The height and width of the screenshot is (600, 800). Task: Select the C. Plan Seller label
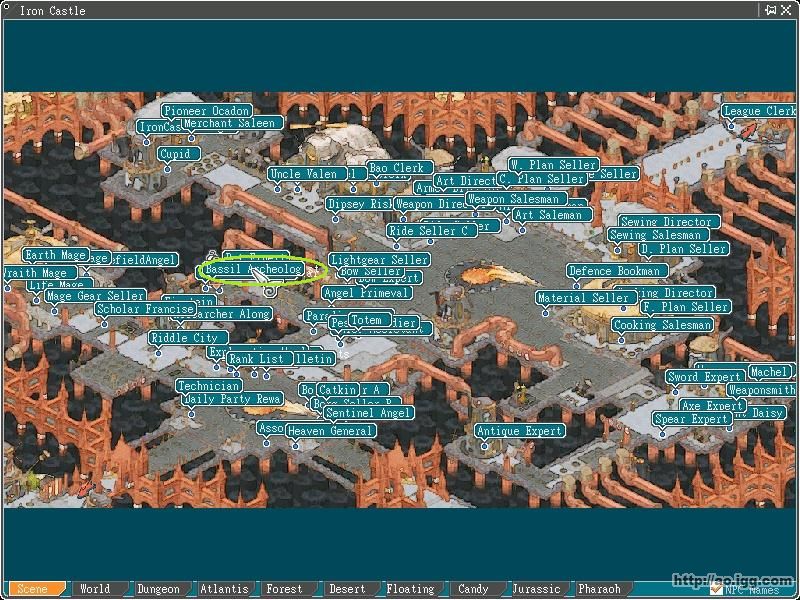[541, 179]
